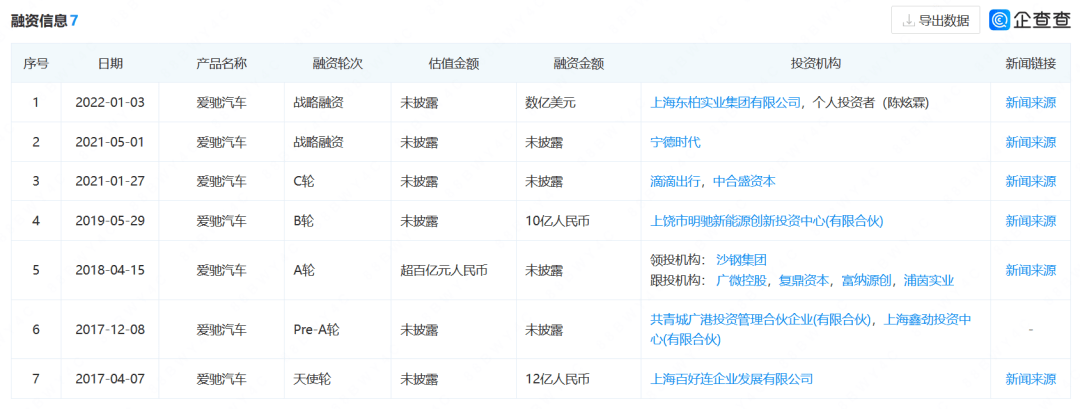The image size is (1080, 409).
Task: Click the 序号 column header
Action: (x=36, y=63)
